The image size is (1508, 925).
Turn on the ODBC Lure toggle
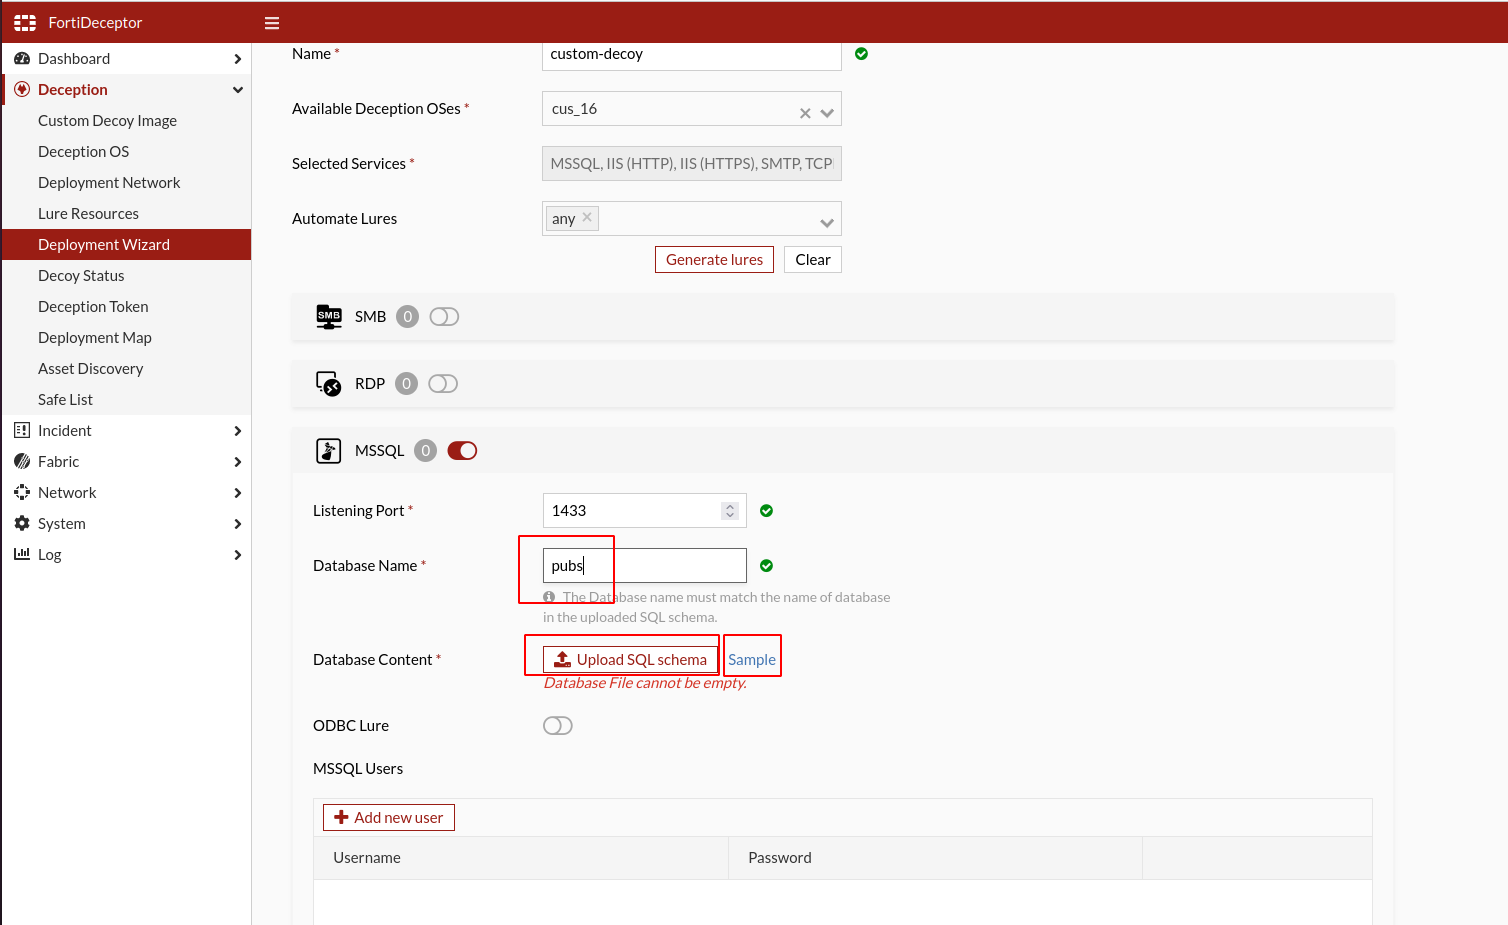pos(558,725)
